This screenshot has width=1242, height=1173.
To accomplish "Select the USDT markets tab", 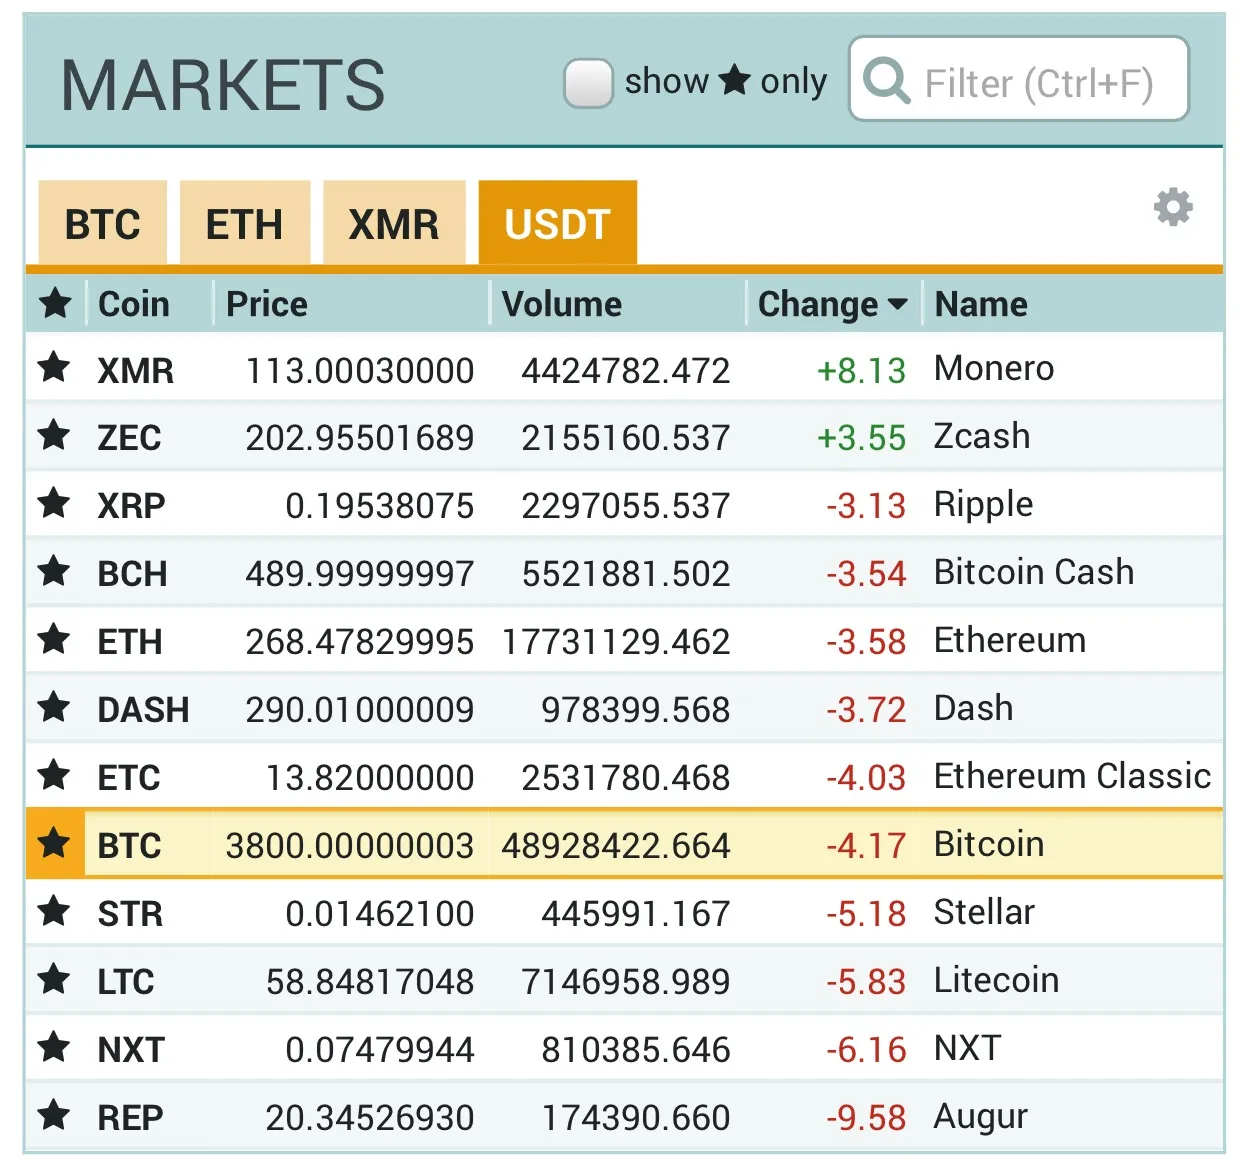I will (558, 223).
